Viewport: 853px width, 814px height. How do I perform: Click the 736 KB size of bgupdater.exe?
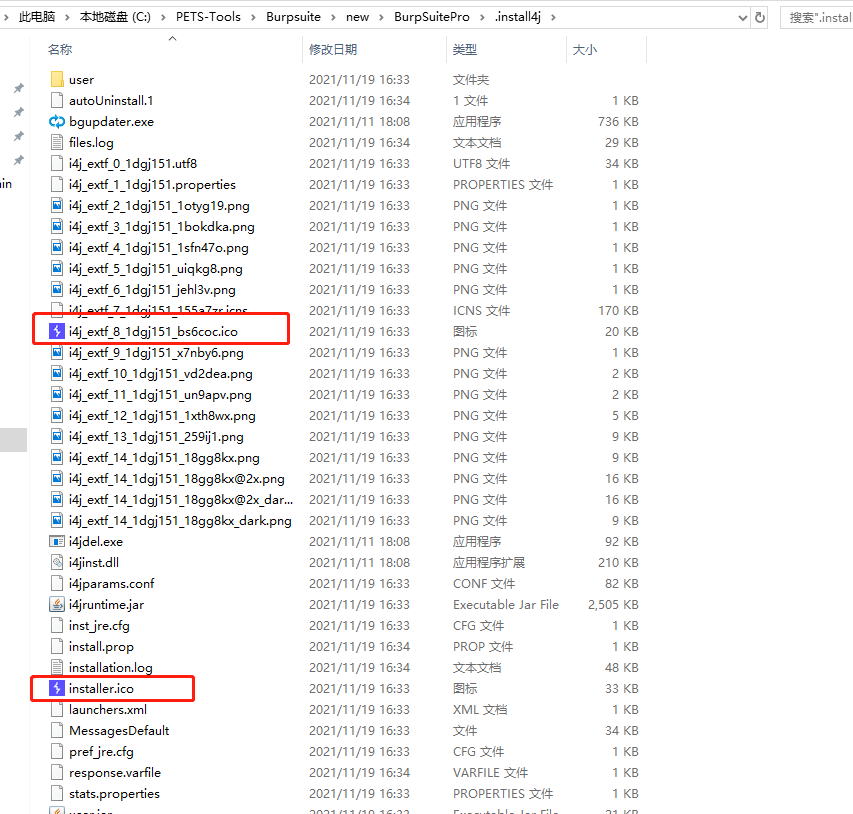[618, 122]
